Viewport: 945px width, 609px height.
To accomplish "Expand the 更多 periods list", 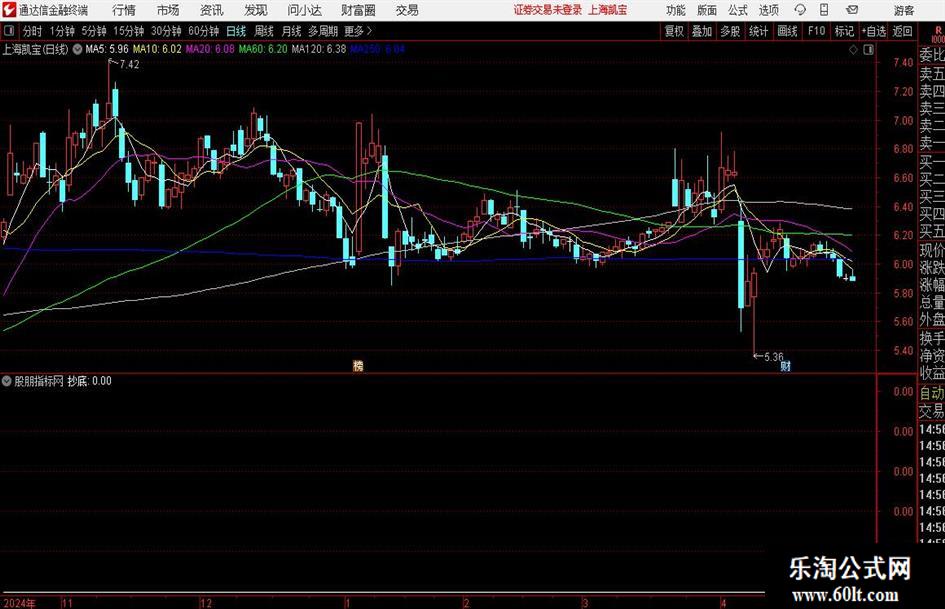I will [x=358, y=31].
